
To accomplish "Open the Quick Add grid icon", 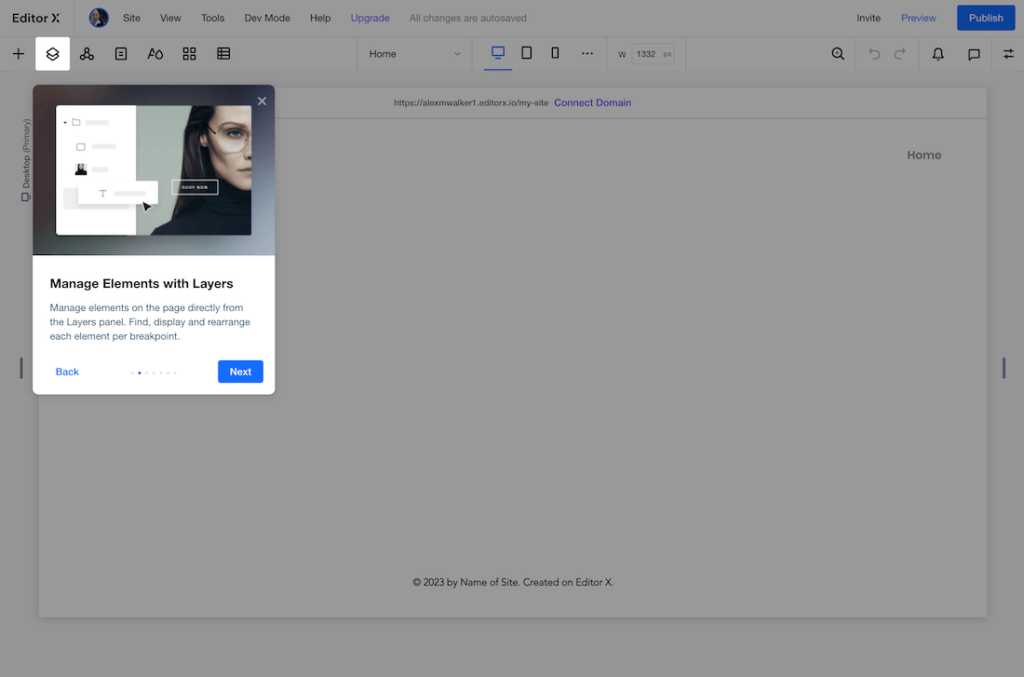I will pos(189,54).
